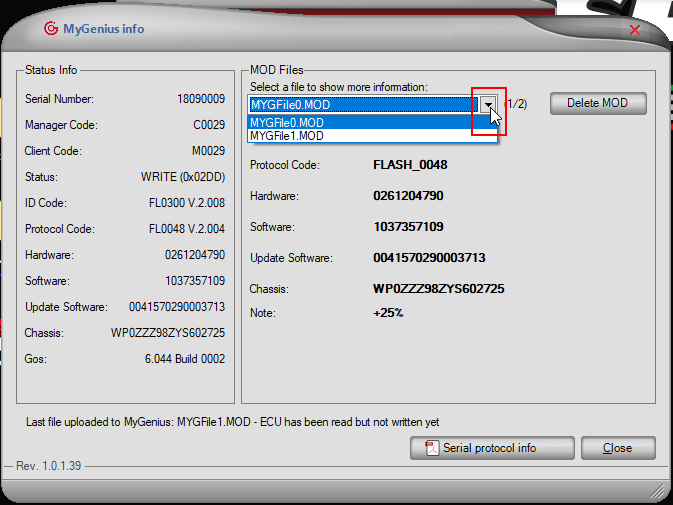Click the (1/2) file counter label
Screen dimensions: 673x505
click(516, 104)
